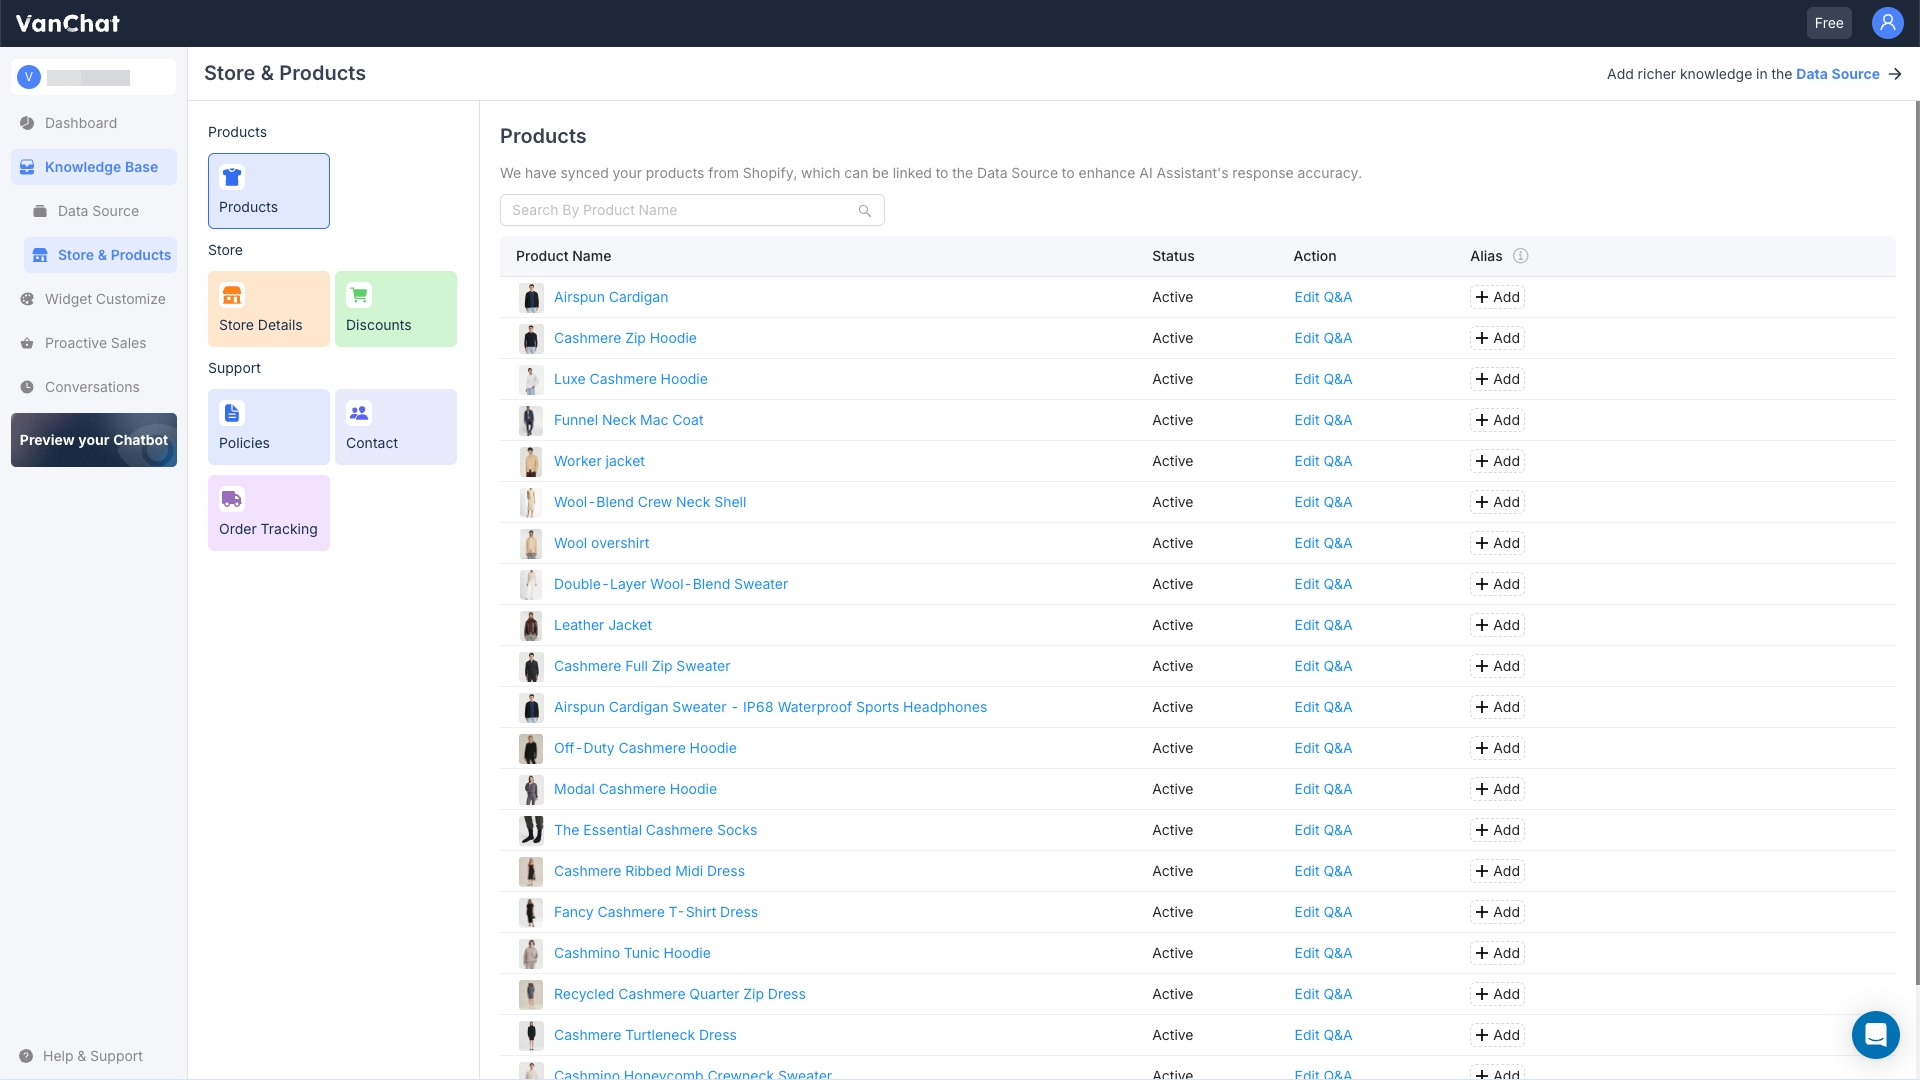
Task: Open the Discounts cart tile
Action: click(x=395, y=309)
